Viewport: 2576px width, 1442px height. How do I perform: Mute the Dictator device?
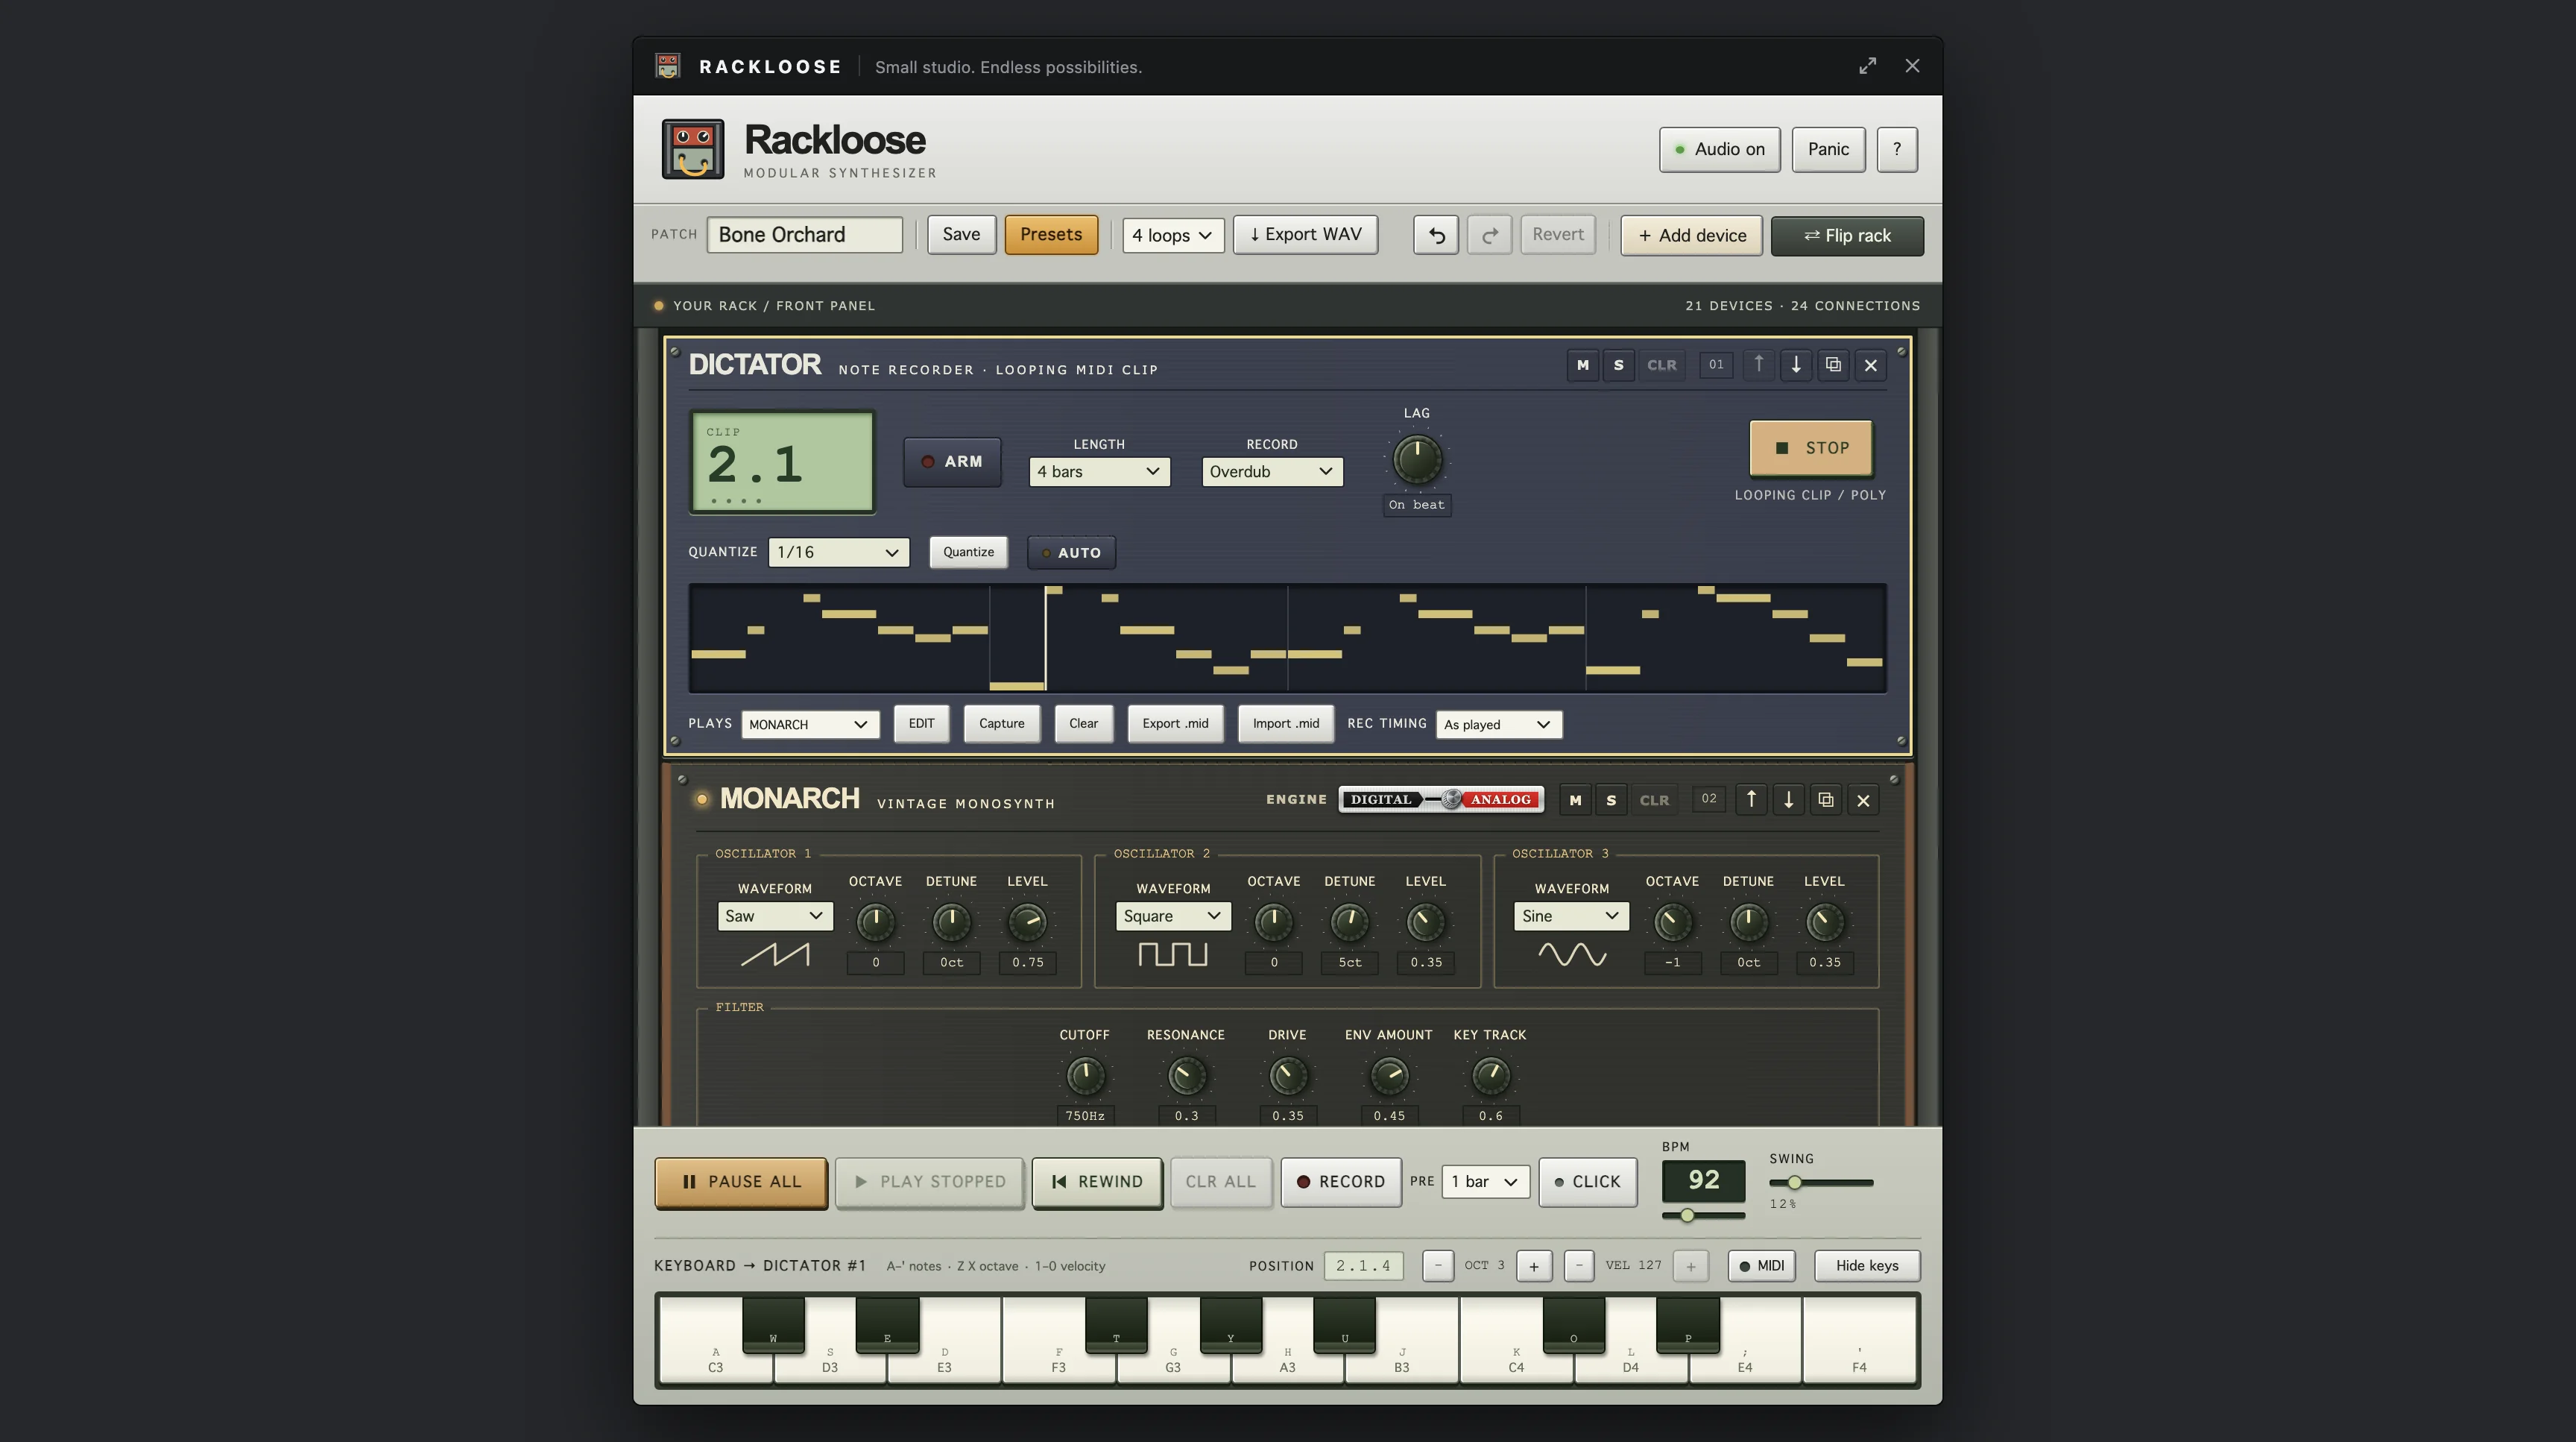coord(1582,365)
